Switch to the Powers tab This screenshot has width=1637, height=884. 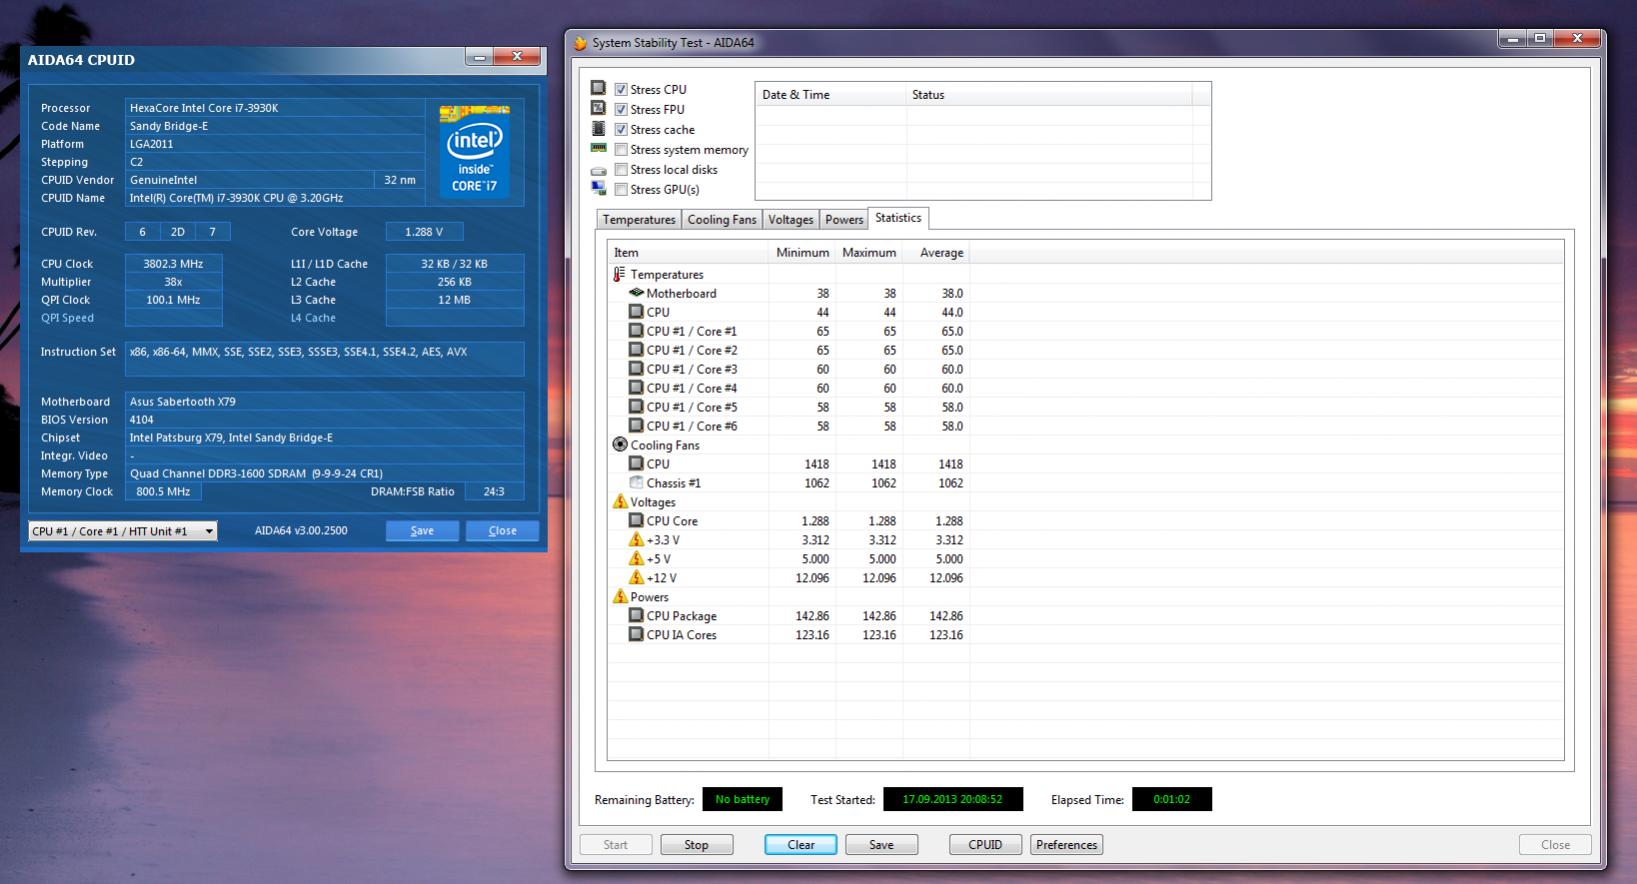tap(844, 220)
